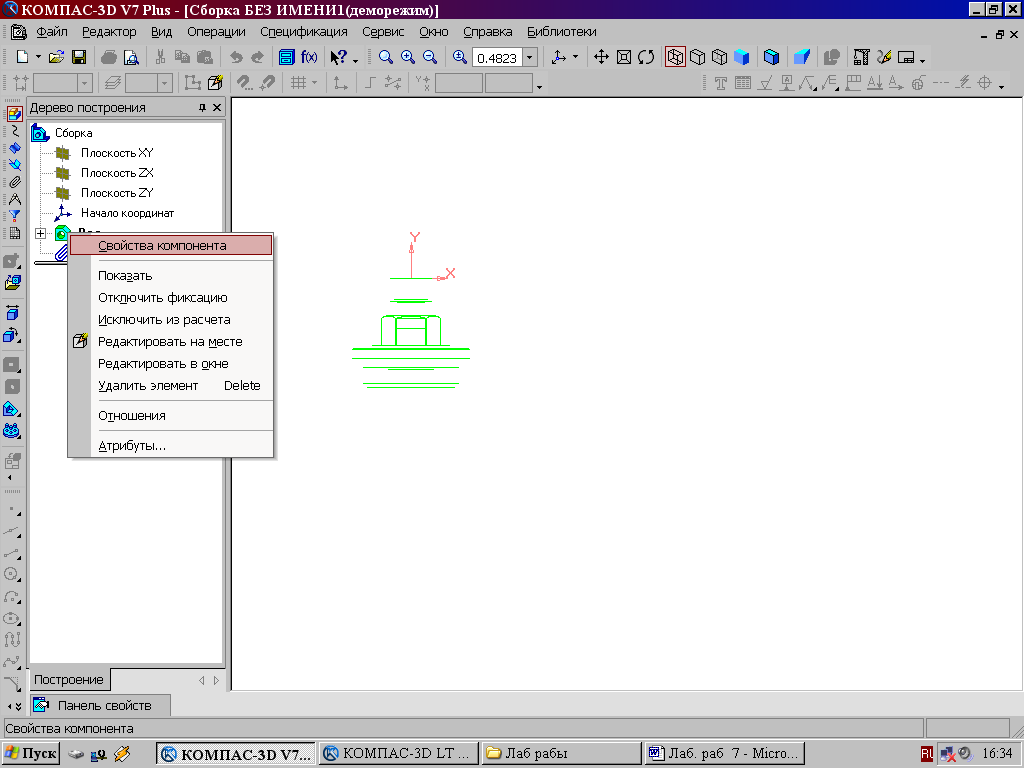Toggle orthogonal drawing mode step icon
The height and width of the screenshot is (768, 1024).
click(x=370, y=83)
